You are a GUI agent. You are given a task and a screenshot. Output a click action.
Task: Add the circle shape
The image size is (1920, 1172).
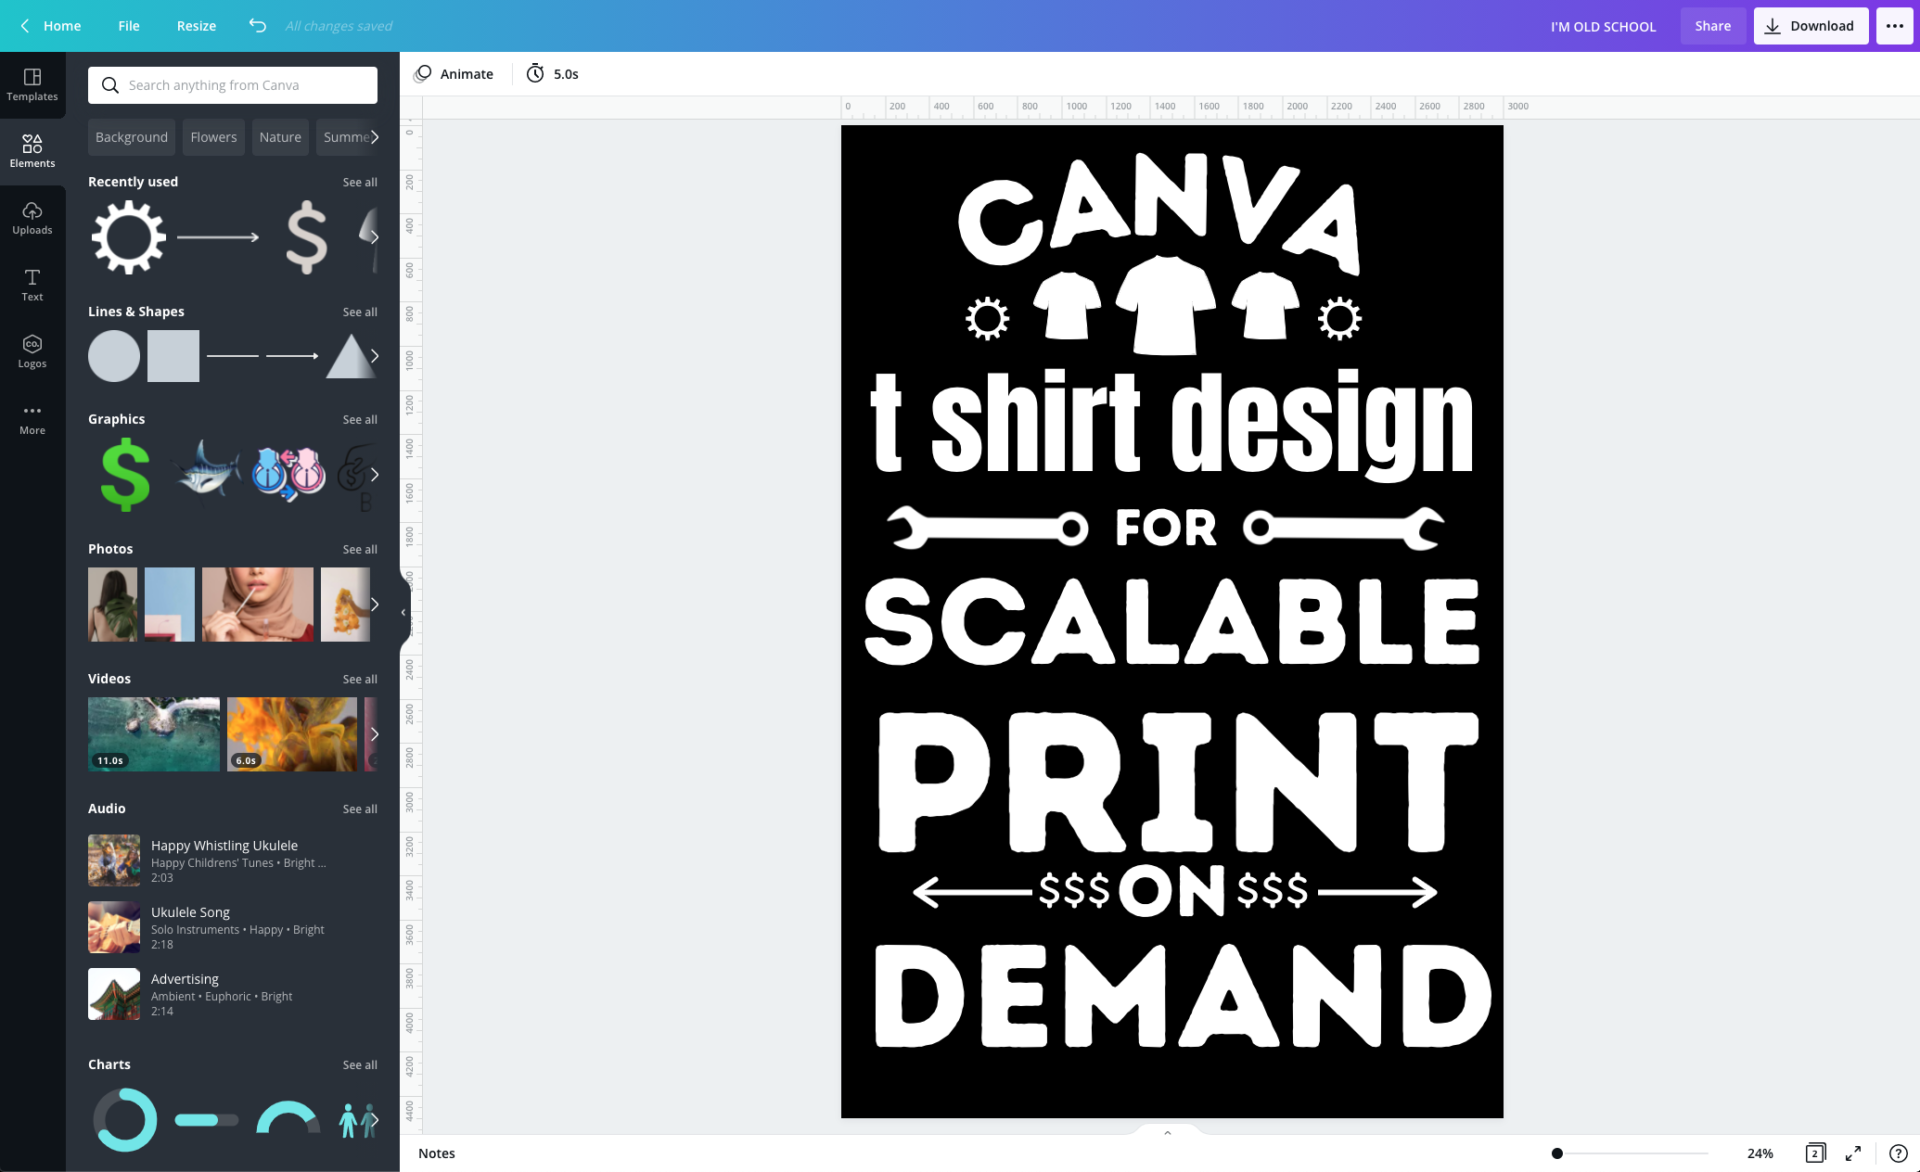[x=114, y=356]
